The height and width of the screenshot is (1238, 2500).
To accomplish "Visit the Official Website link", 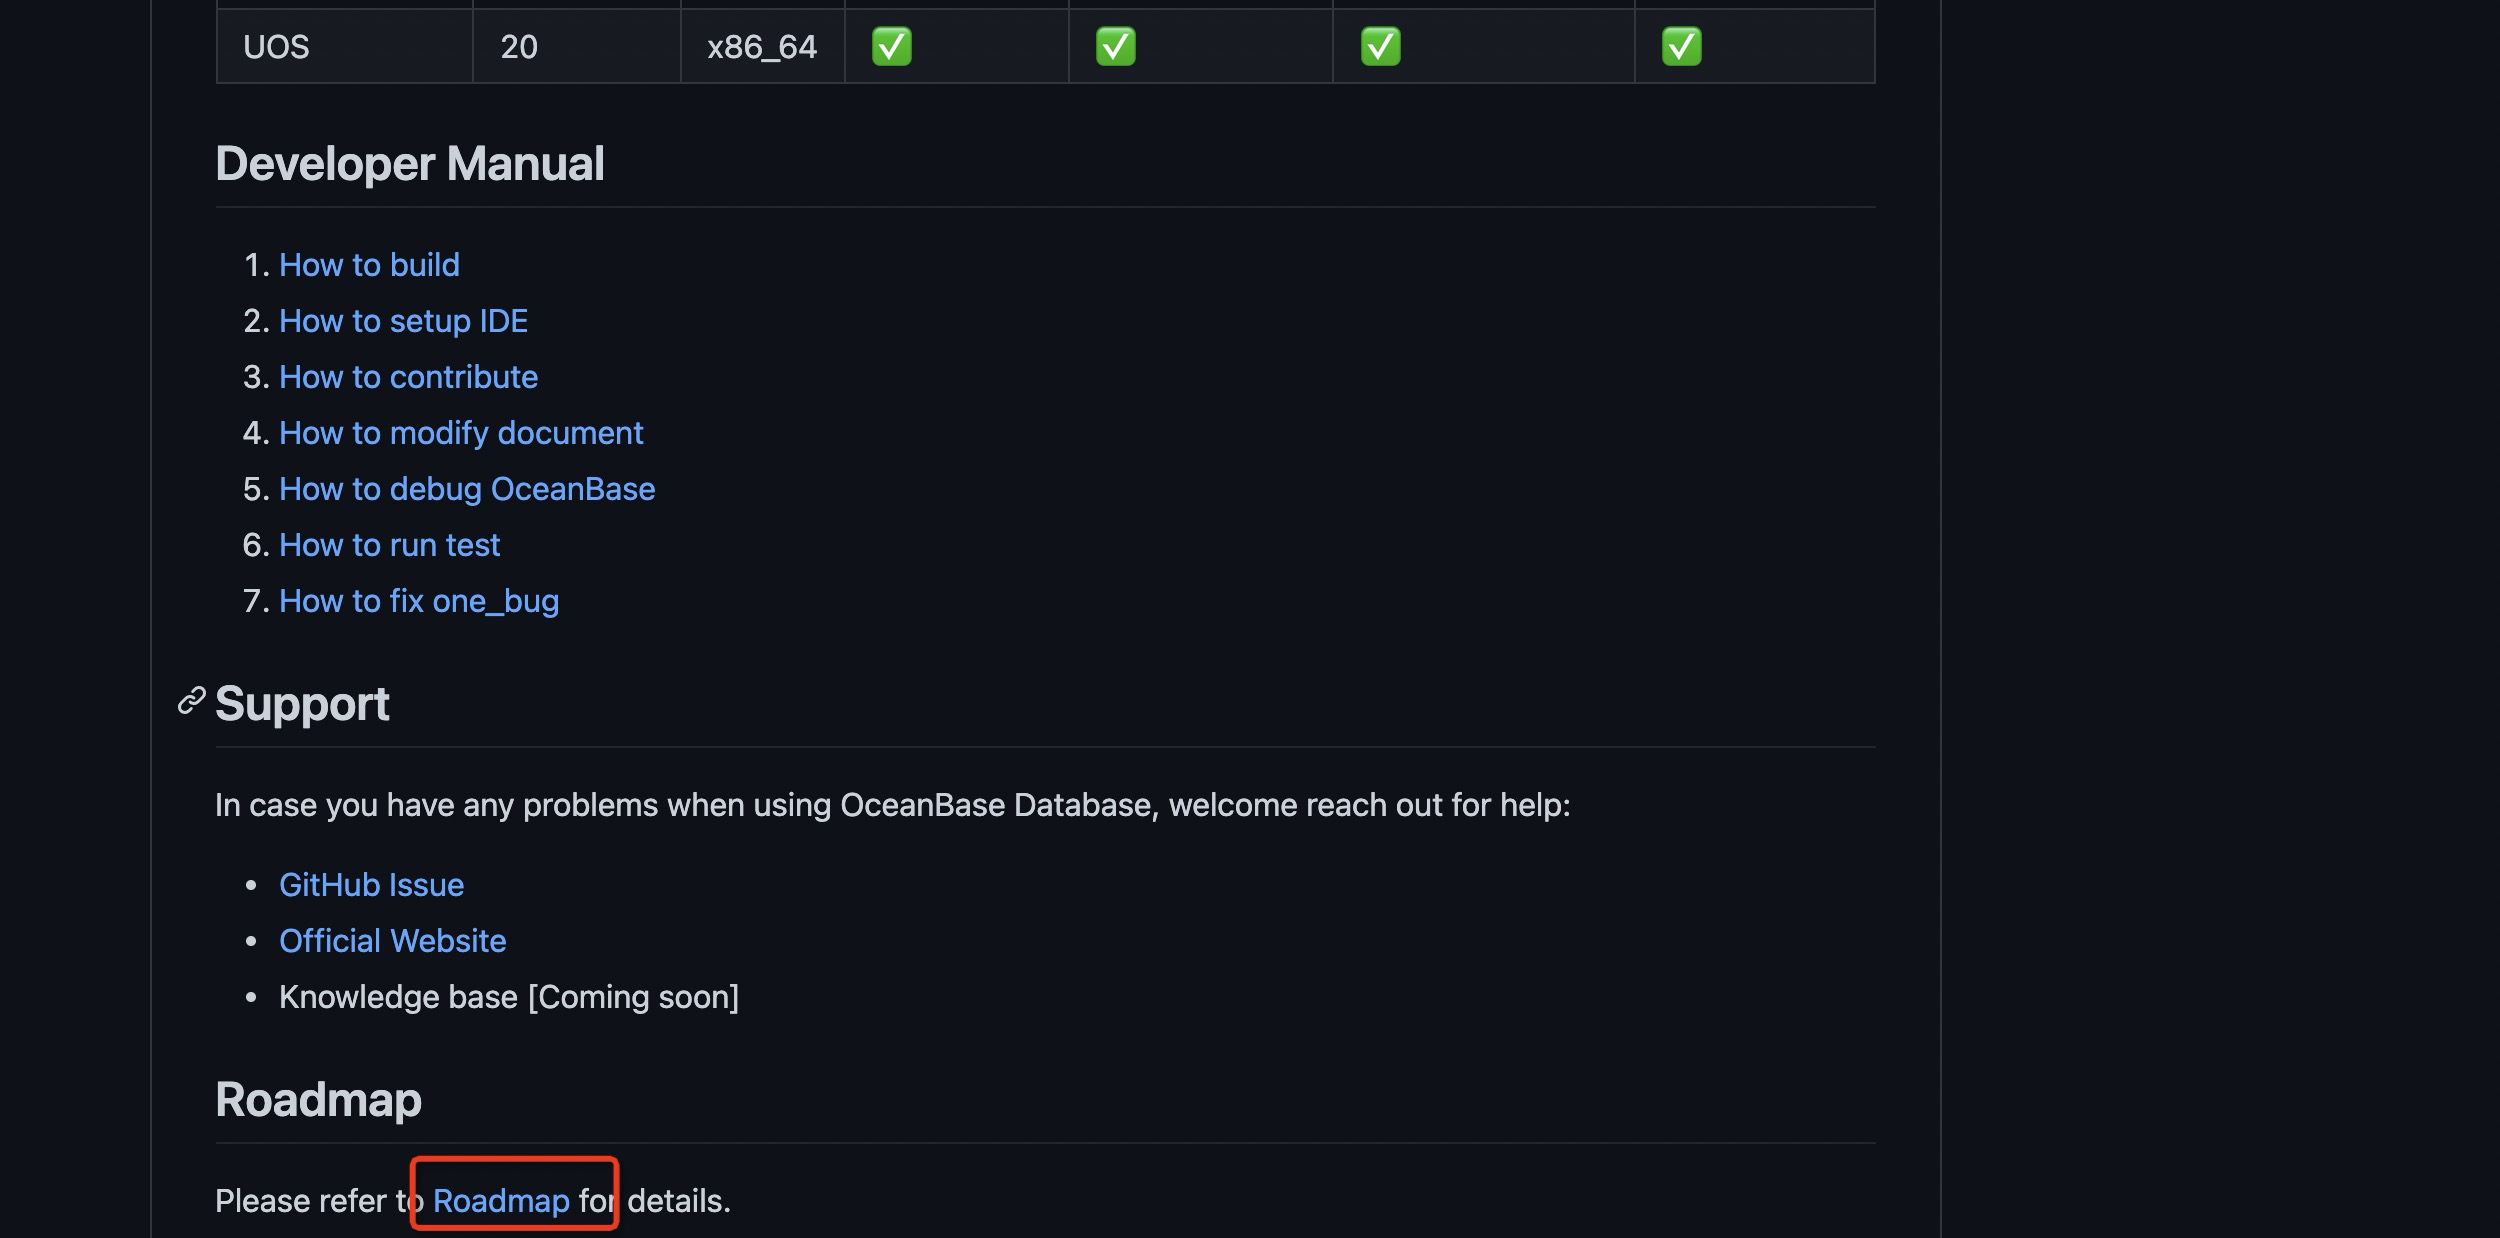I will pos(392,941).
